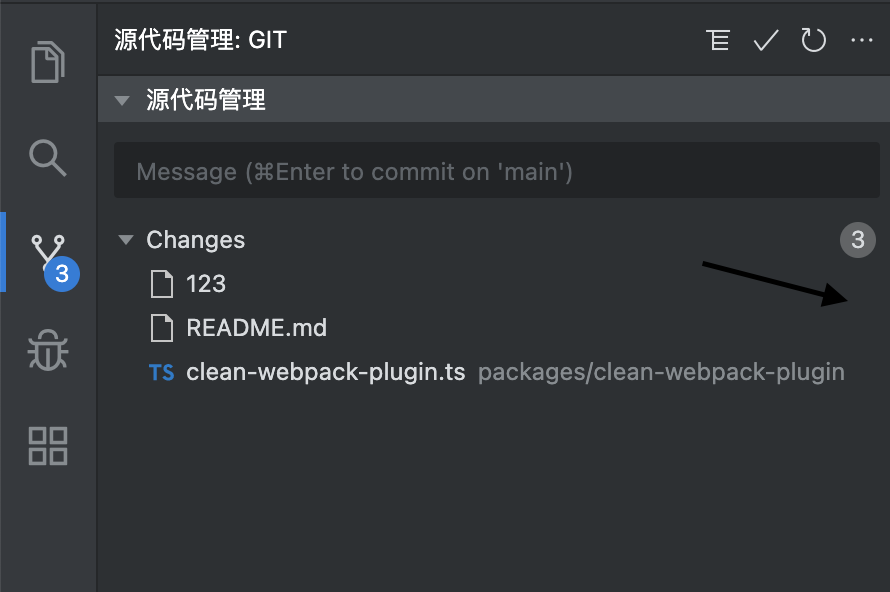Viewport: 890px width, 592px height.
Task: Click the Changes count badge showing 3
Action: (857, 240)
